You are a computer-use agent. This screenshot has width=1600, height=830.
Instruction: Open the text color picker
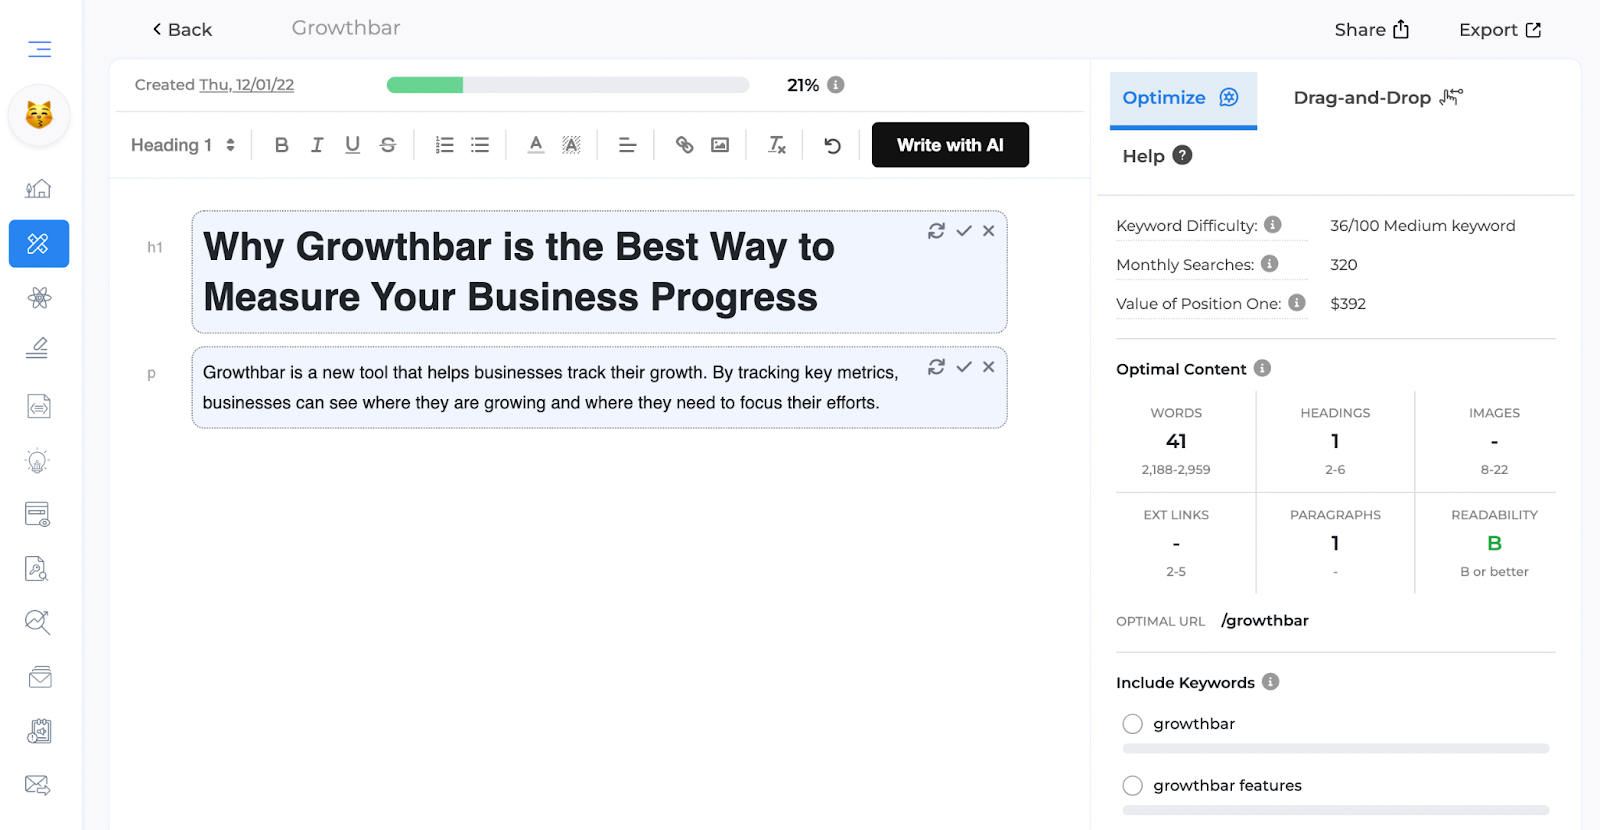536,145
